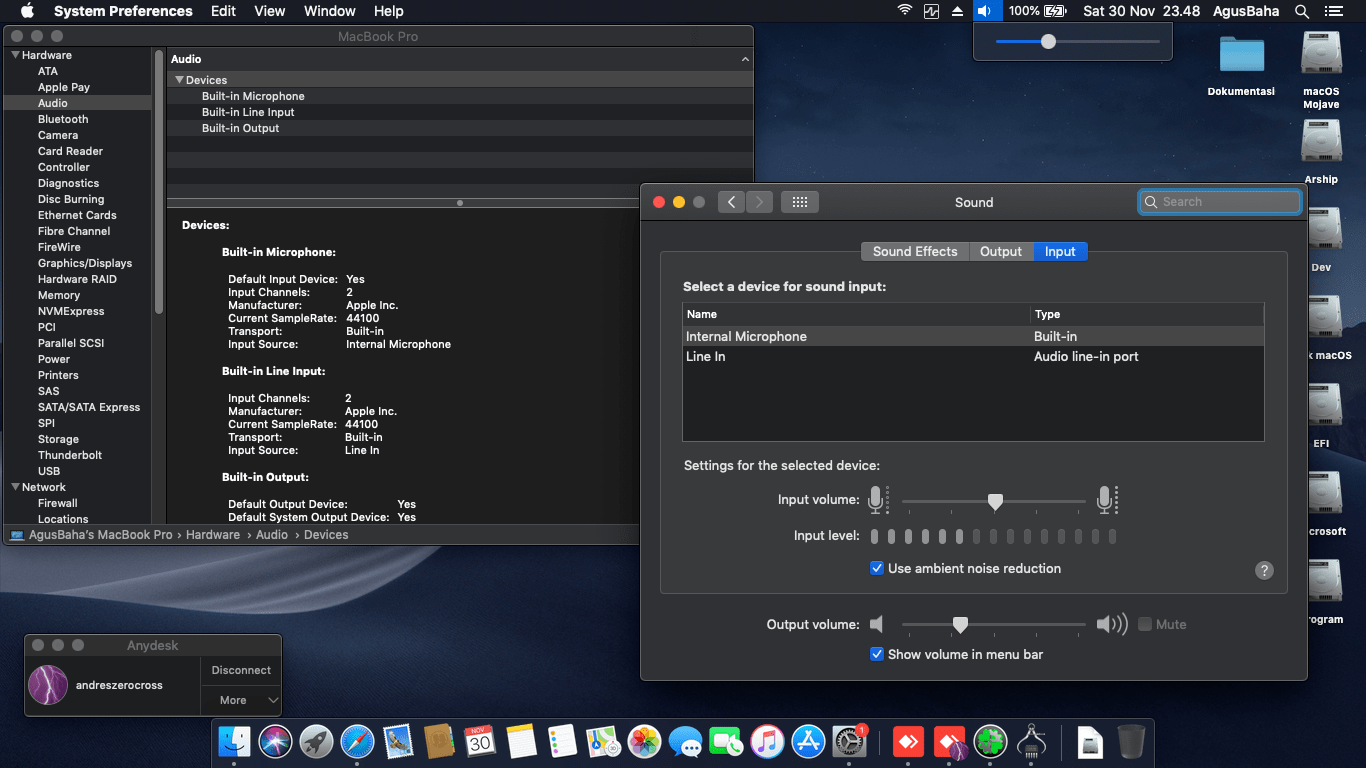Open Contacts book icon in dock
The width and height of the screenshot is (1366, 768).
click(x=439, y=742)
